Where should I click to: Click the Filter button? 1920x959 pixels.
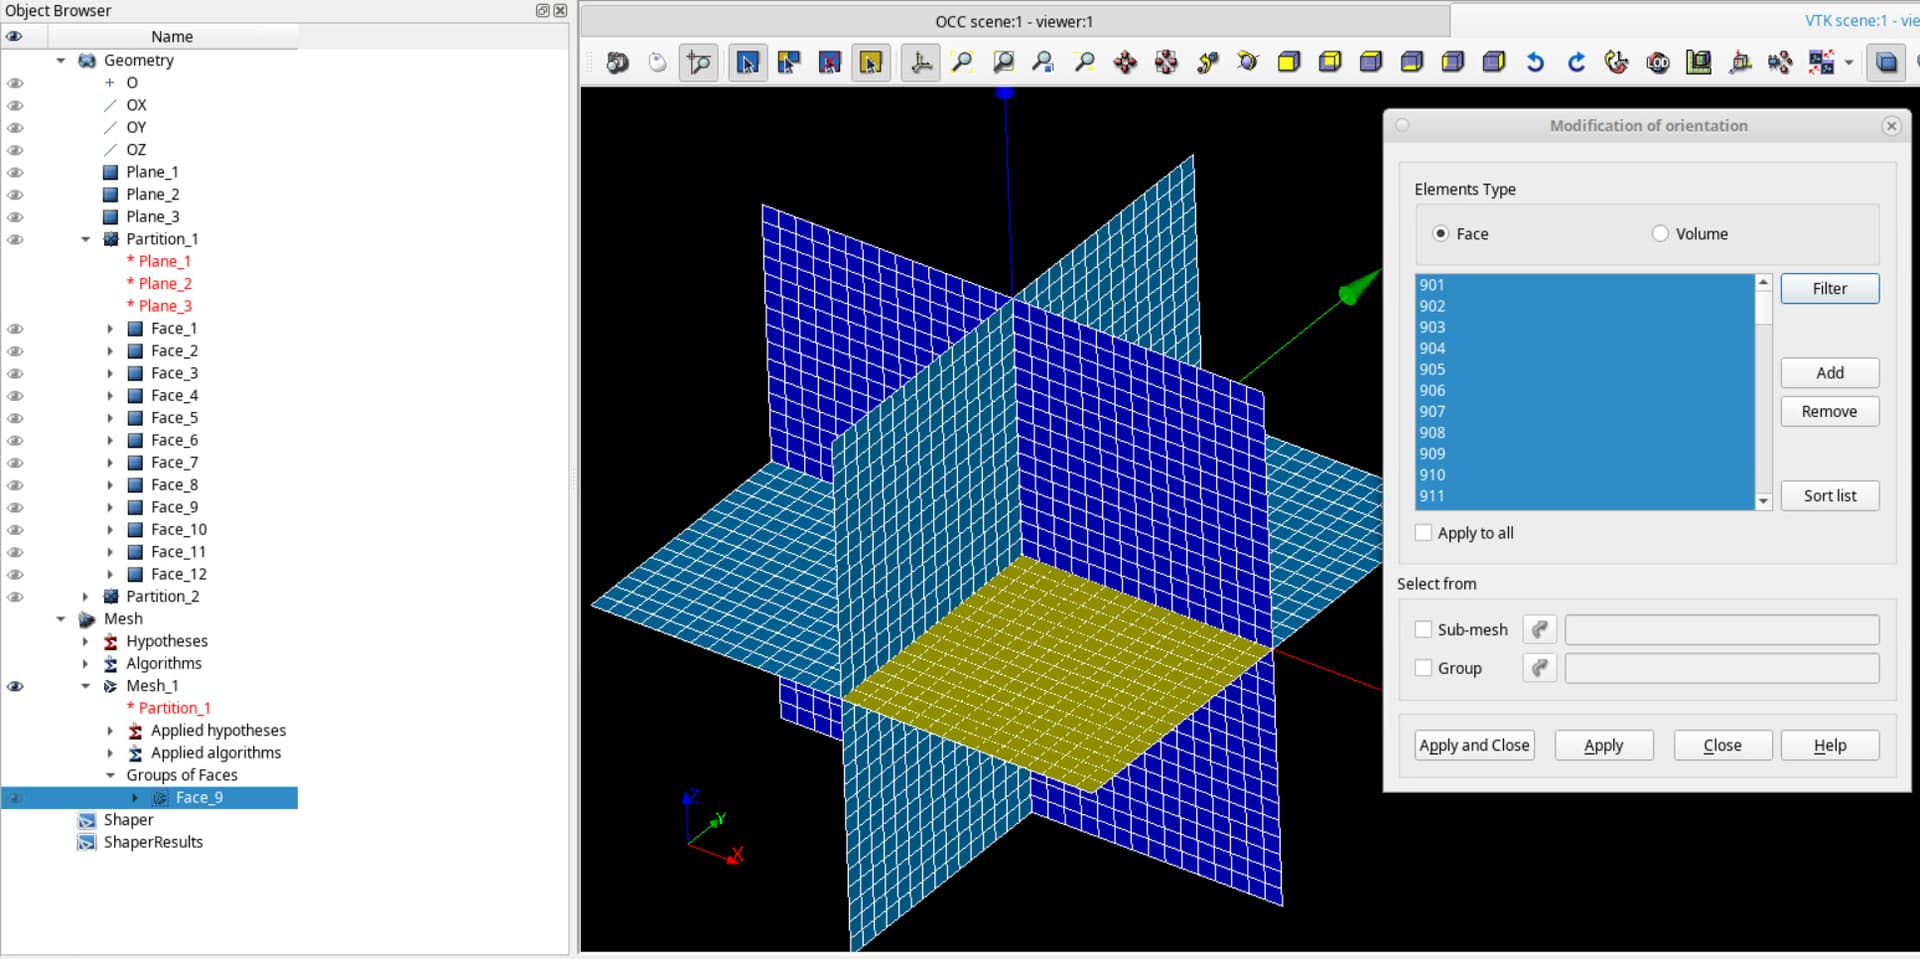point(1829,289)
